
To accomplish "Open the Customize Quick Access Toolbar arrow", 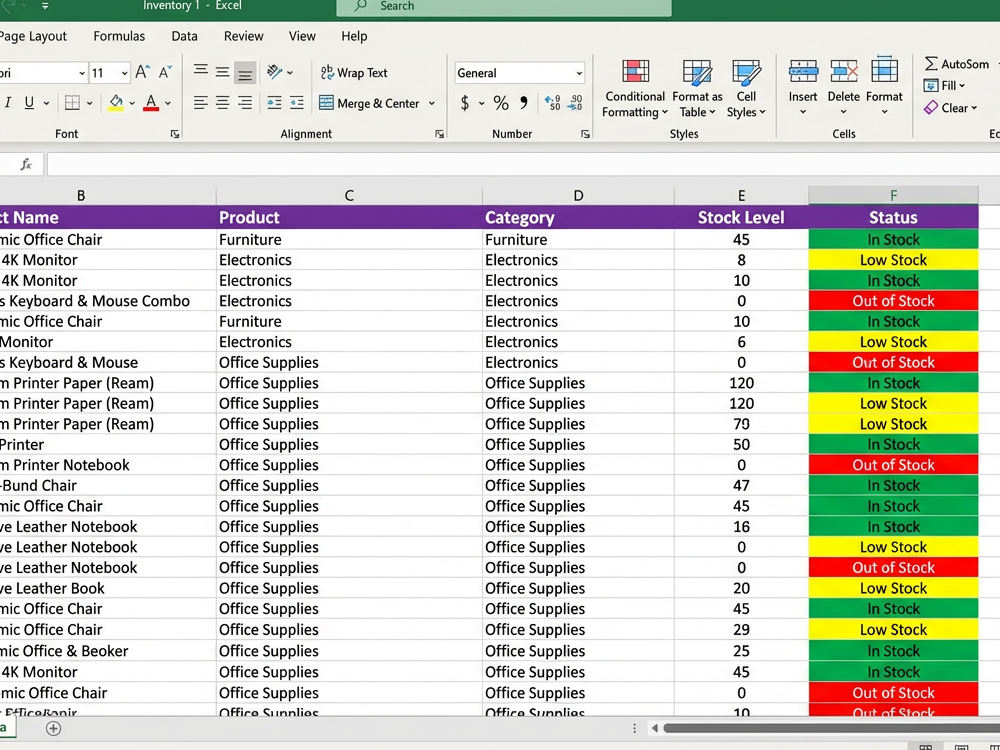I will coord(45,6).
